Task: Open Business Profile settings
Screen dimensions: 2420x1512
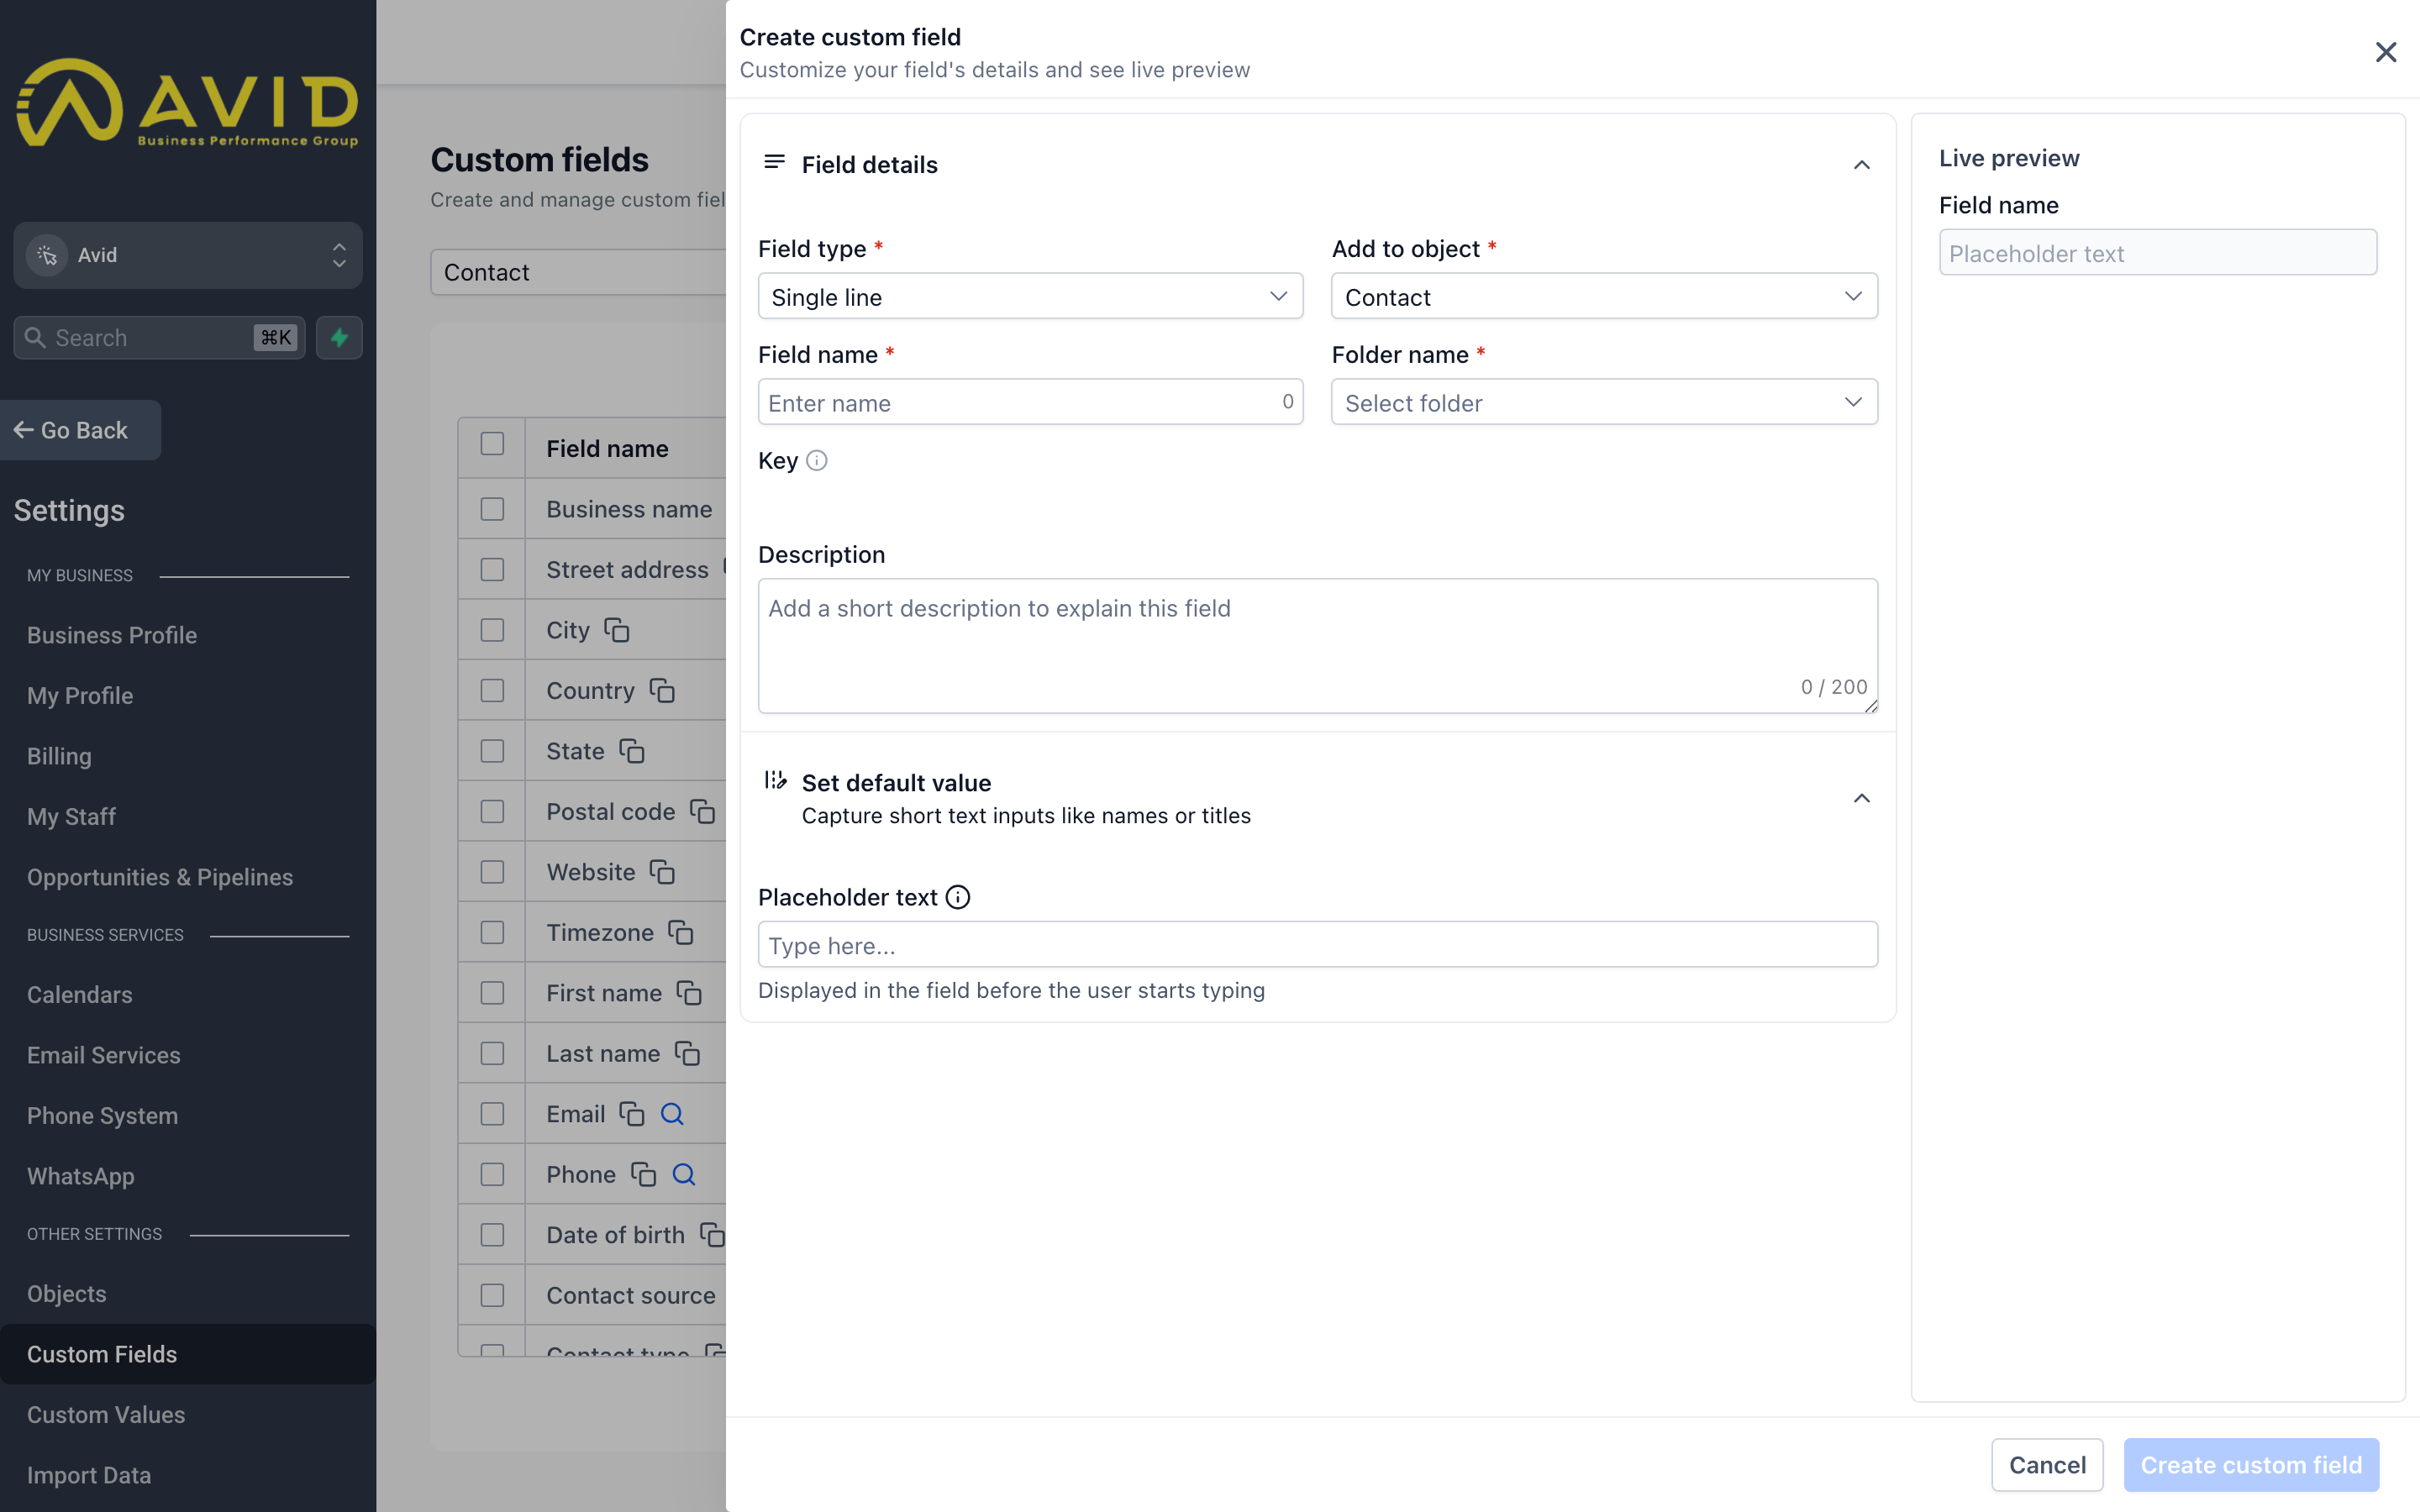Action: (112, 635)
